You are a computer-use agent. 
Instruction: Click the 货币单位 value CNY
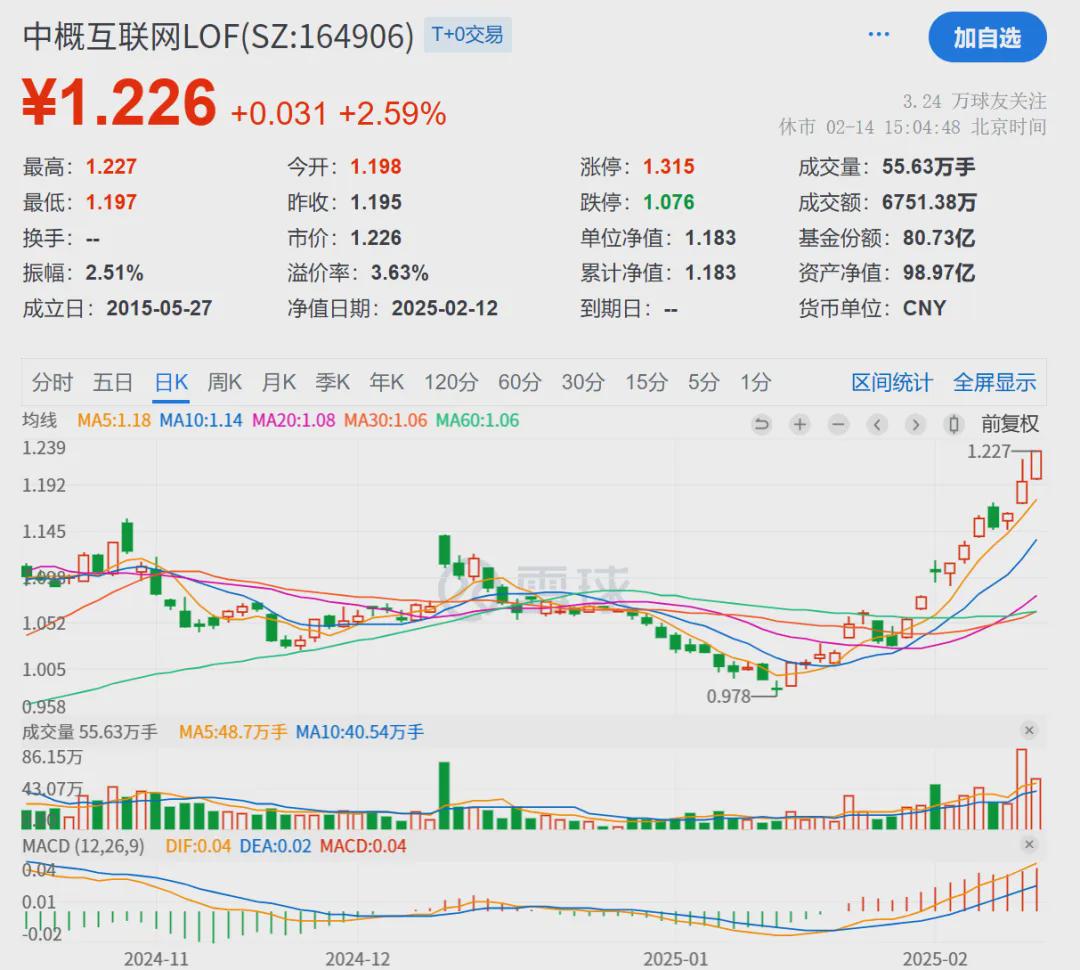(924, 309)
